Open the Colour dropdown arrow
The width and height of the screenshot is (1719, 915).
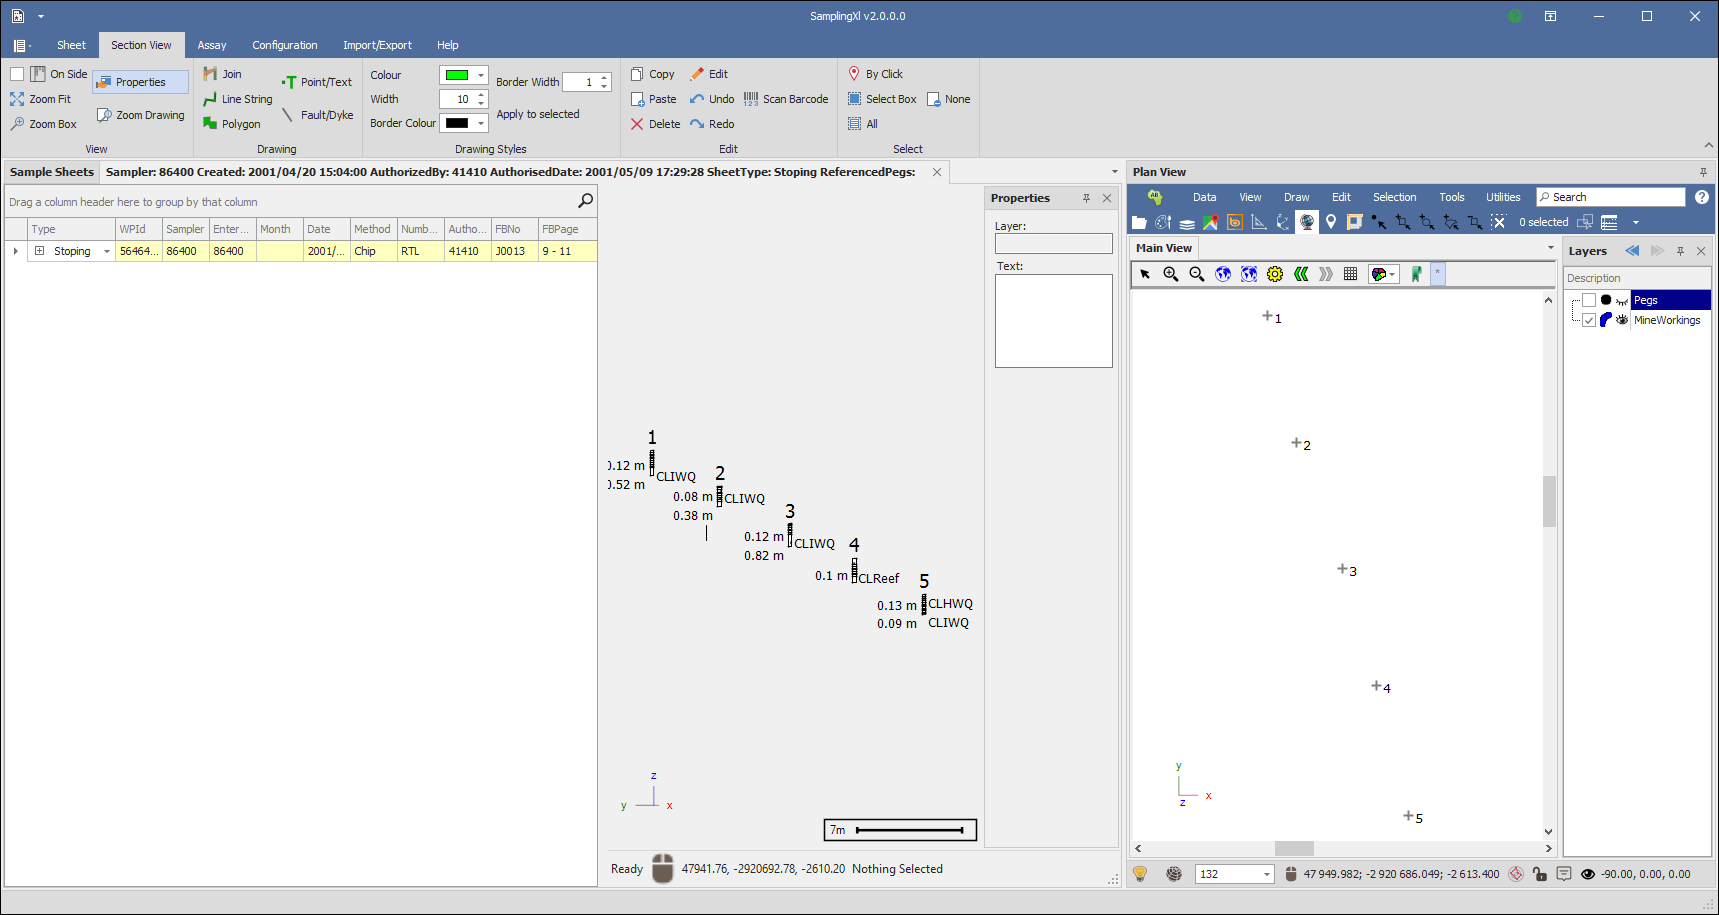(481, 75)
